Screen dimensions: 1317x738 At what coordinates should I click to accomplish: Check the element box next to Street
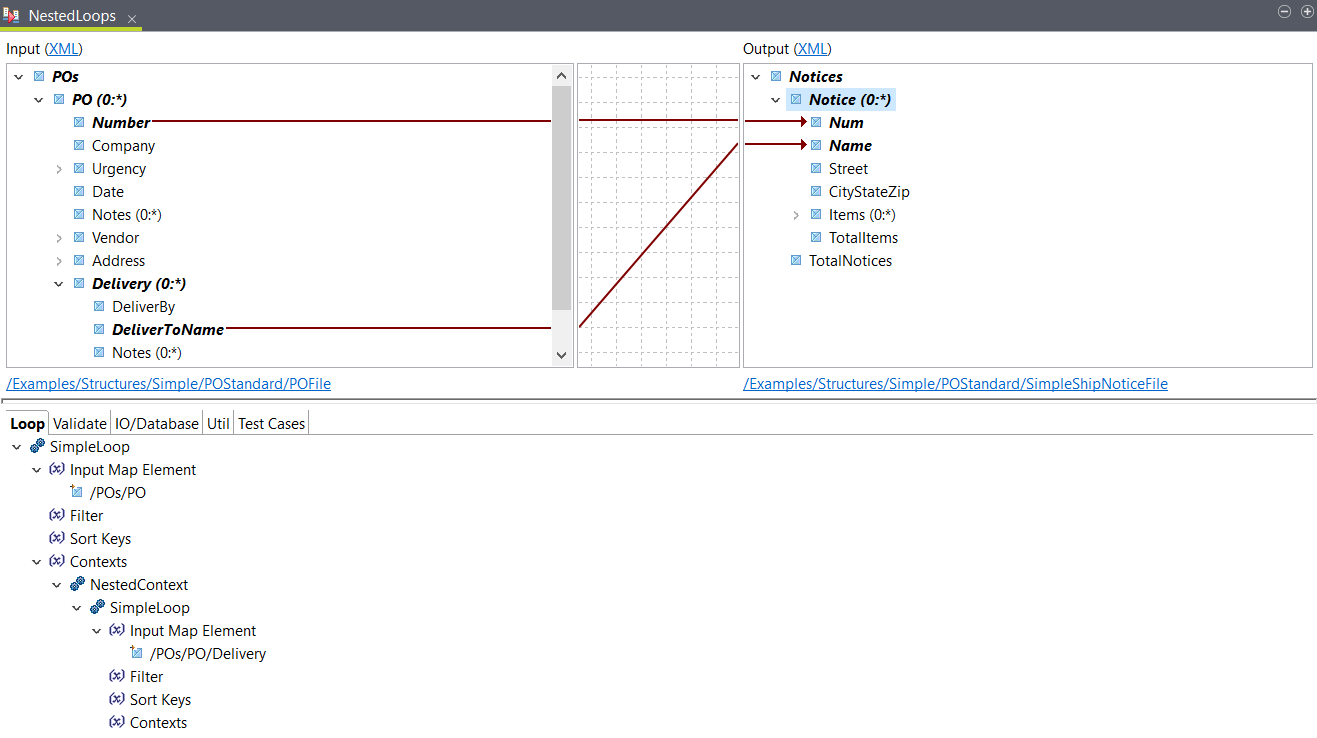pos(816,168)
